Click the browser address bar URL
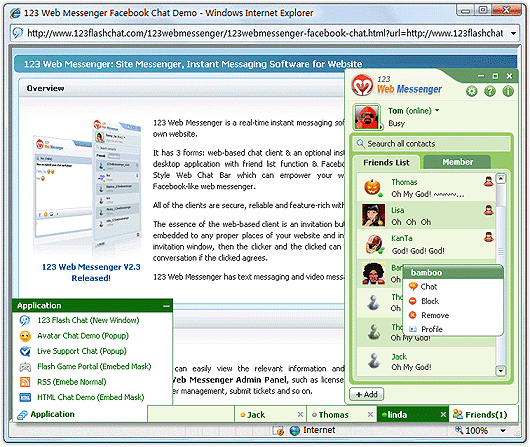This screenshot has height=447, width=530. tap(265, 33)
